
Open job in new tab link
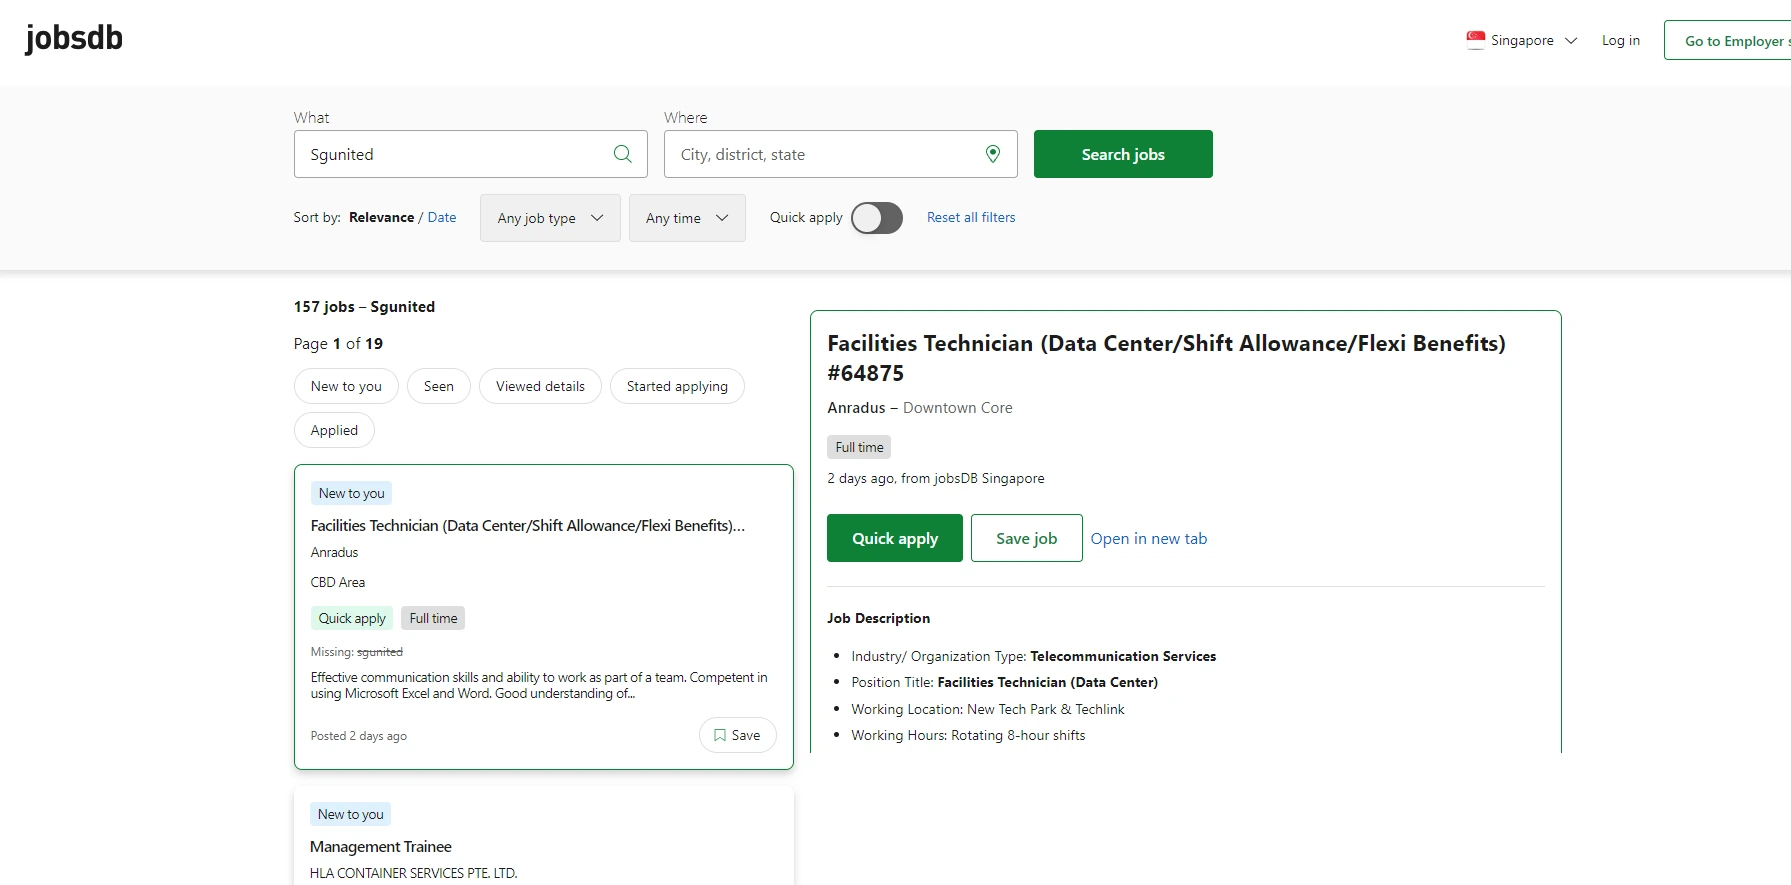pos(1149,538)
